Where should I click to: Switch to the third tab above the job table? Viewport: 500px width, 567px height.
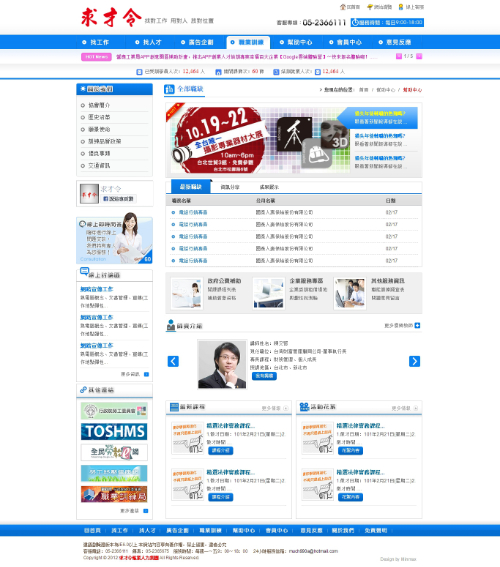coord(269,187)
